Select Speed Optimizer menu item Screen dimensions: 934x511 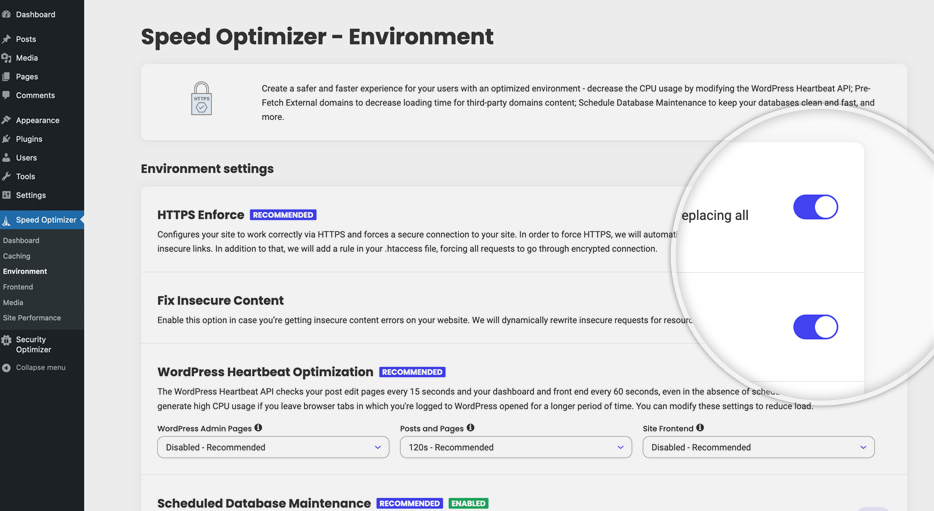42,220
